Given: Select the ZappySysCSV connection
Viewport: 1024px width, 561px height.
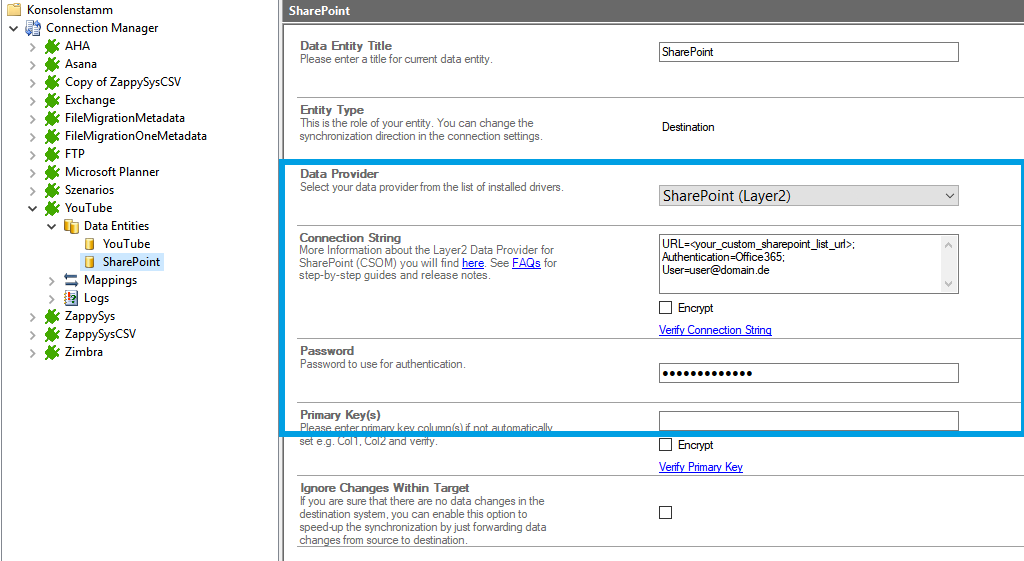Looking at the screenshot, I should [x=100, y=334].
